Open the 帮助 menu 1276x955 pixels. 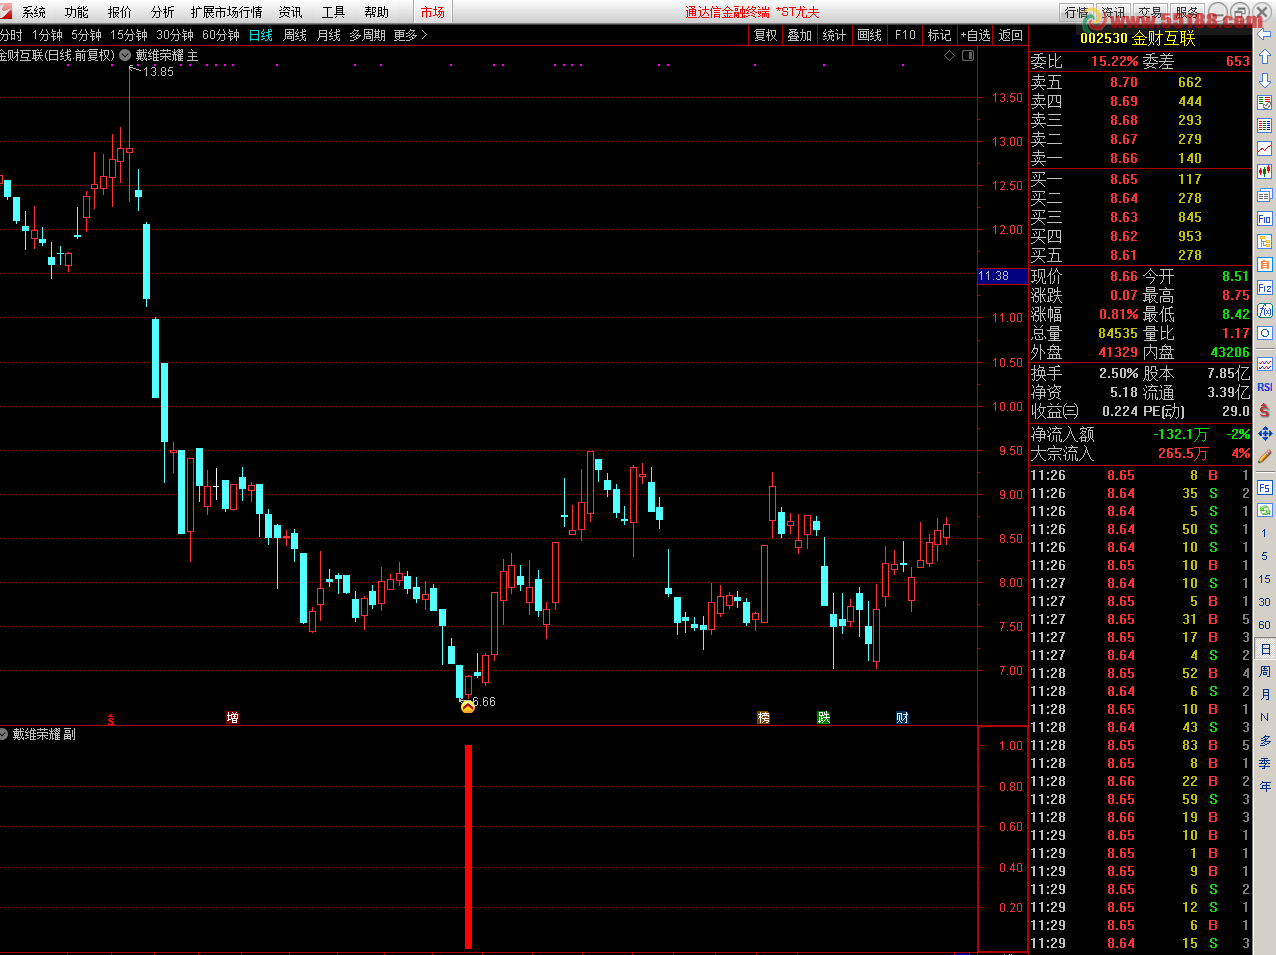pyautogui.click(x=376, y=12)
